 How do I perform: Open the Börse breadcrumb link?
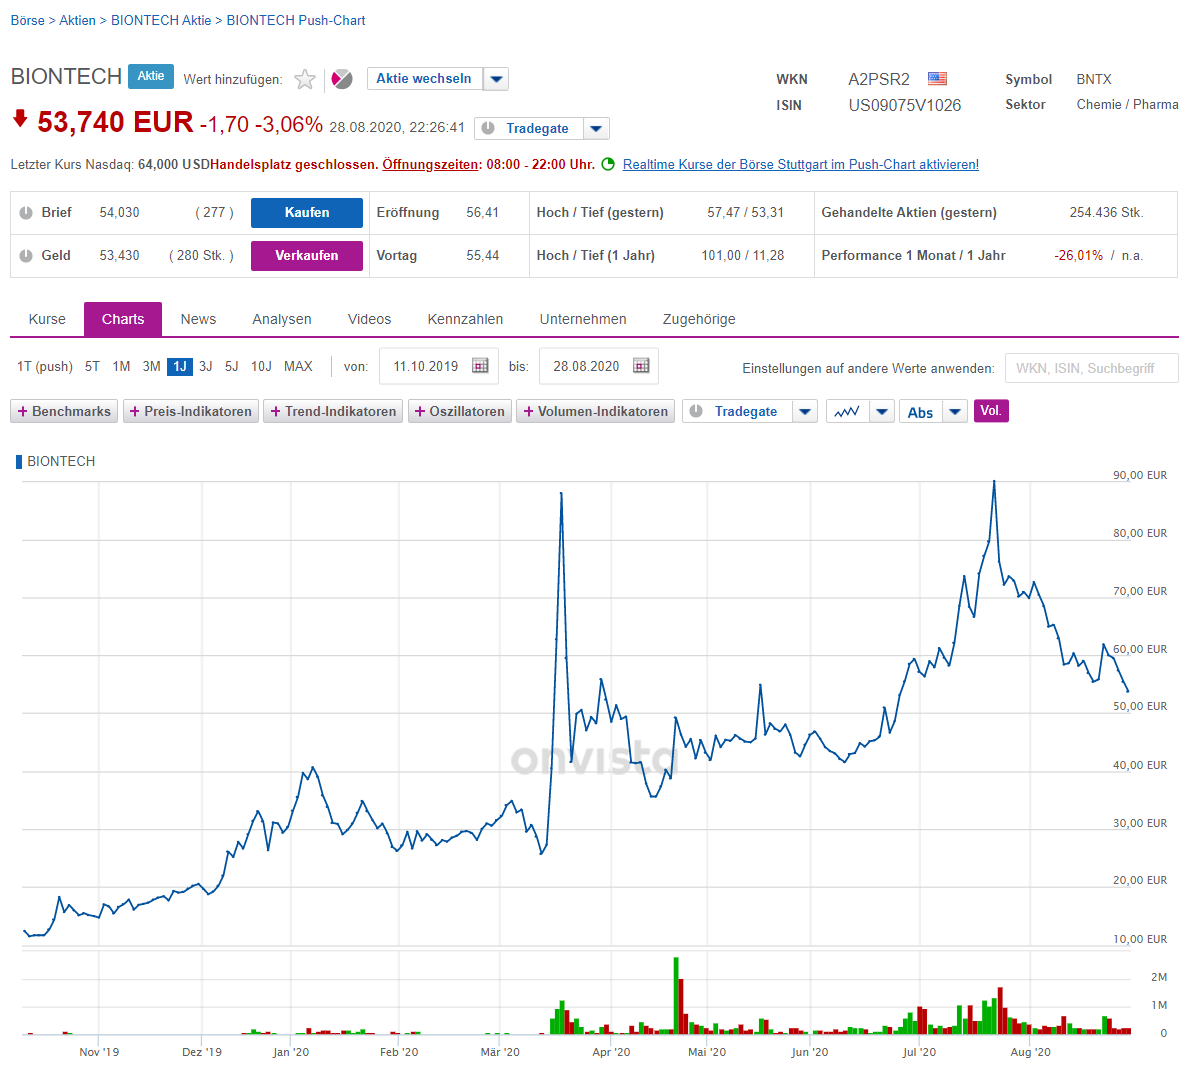[27, 21]
